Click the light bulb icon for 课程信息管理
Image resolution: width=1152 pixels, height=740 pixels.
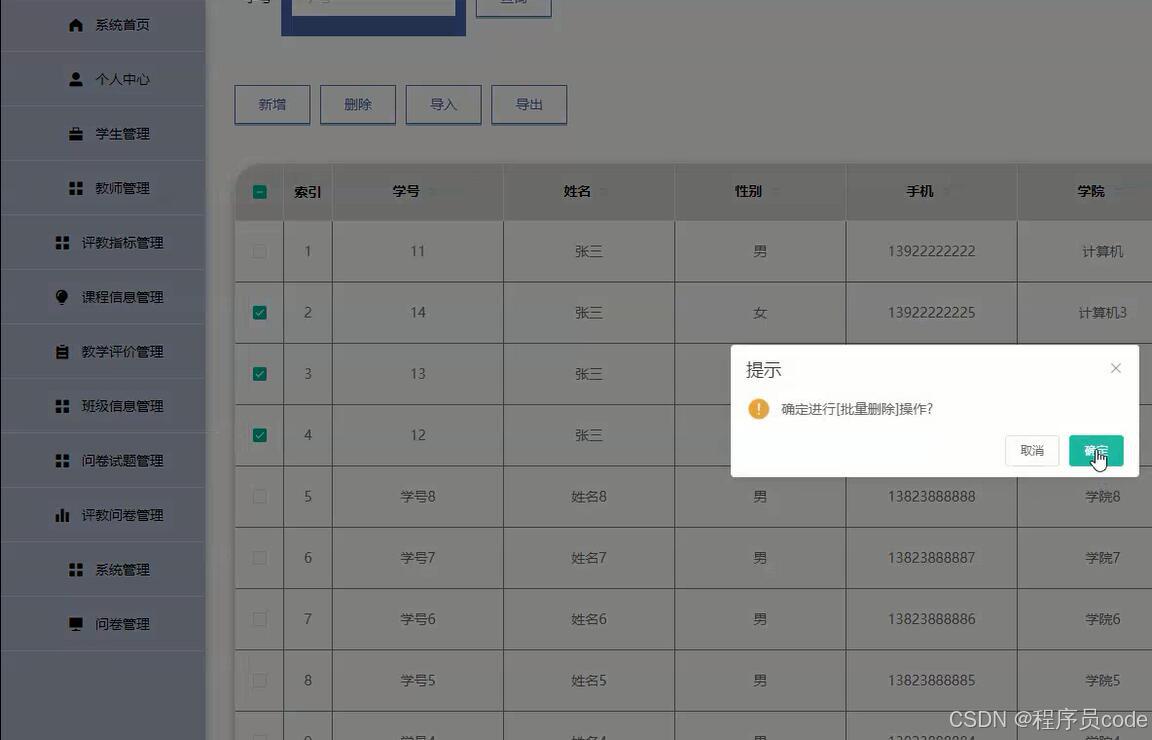[62, 297]
